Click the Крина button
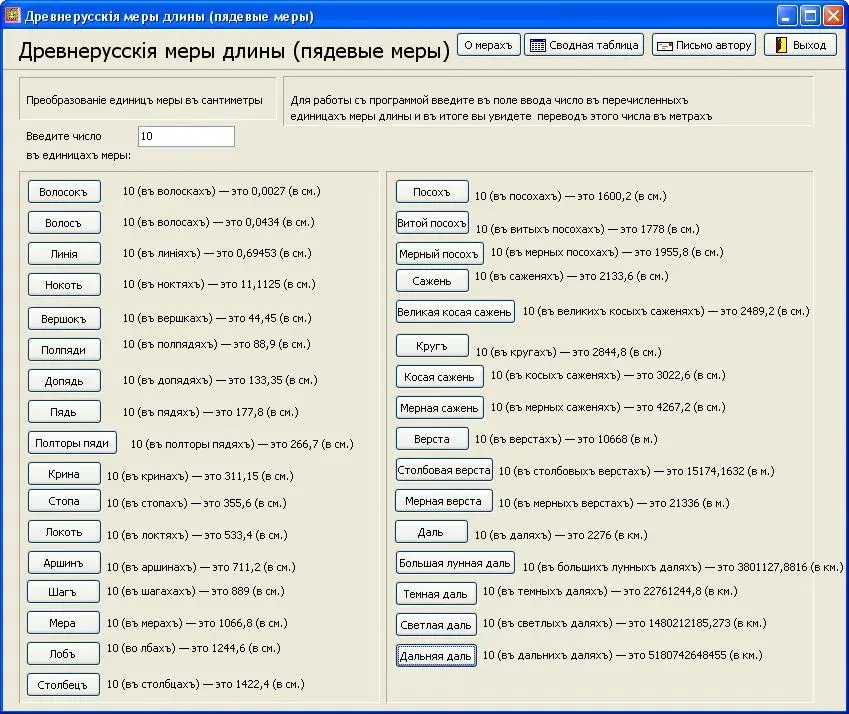 coord(64,474)
